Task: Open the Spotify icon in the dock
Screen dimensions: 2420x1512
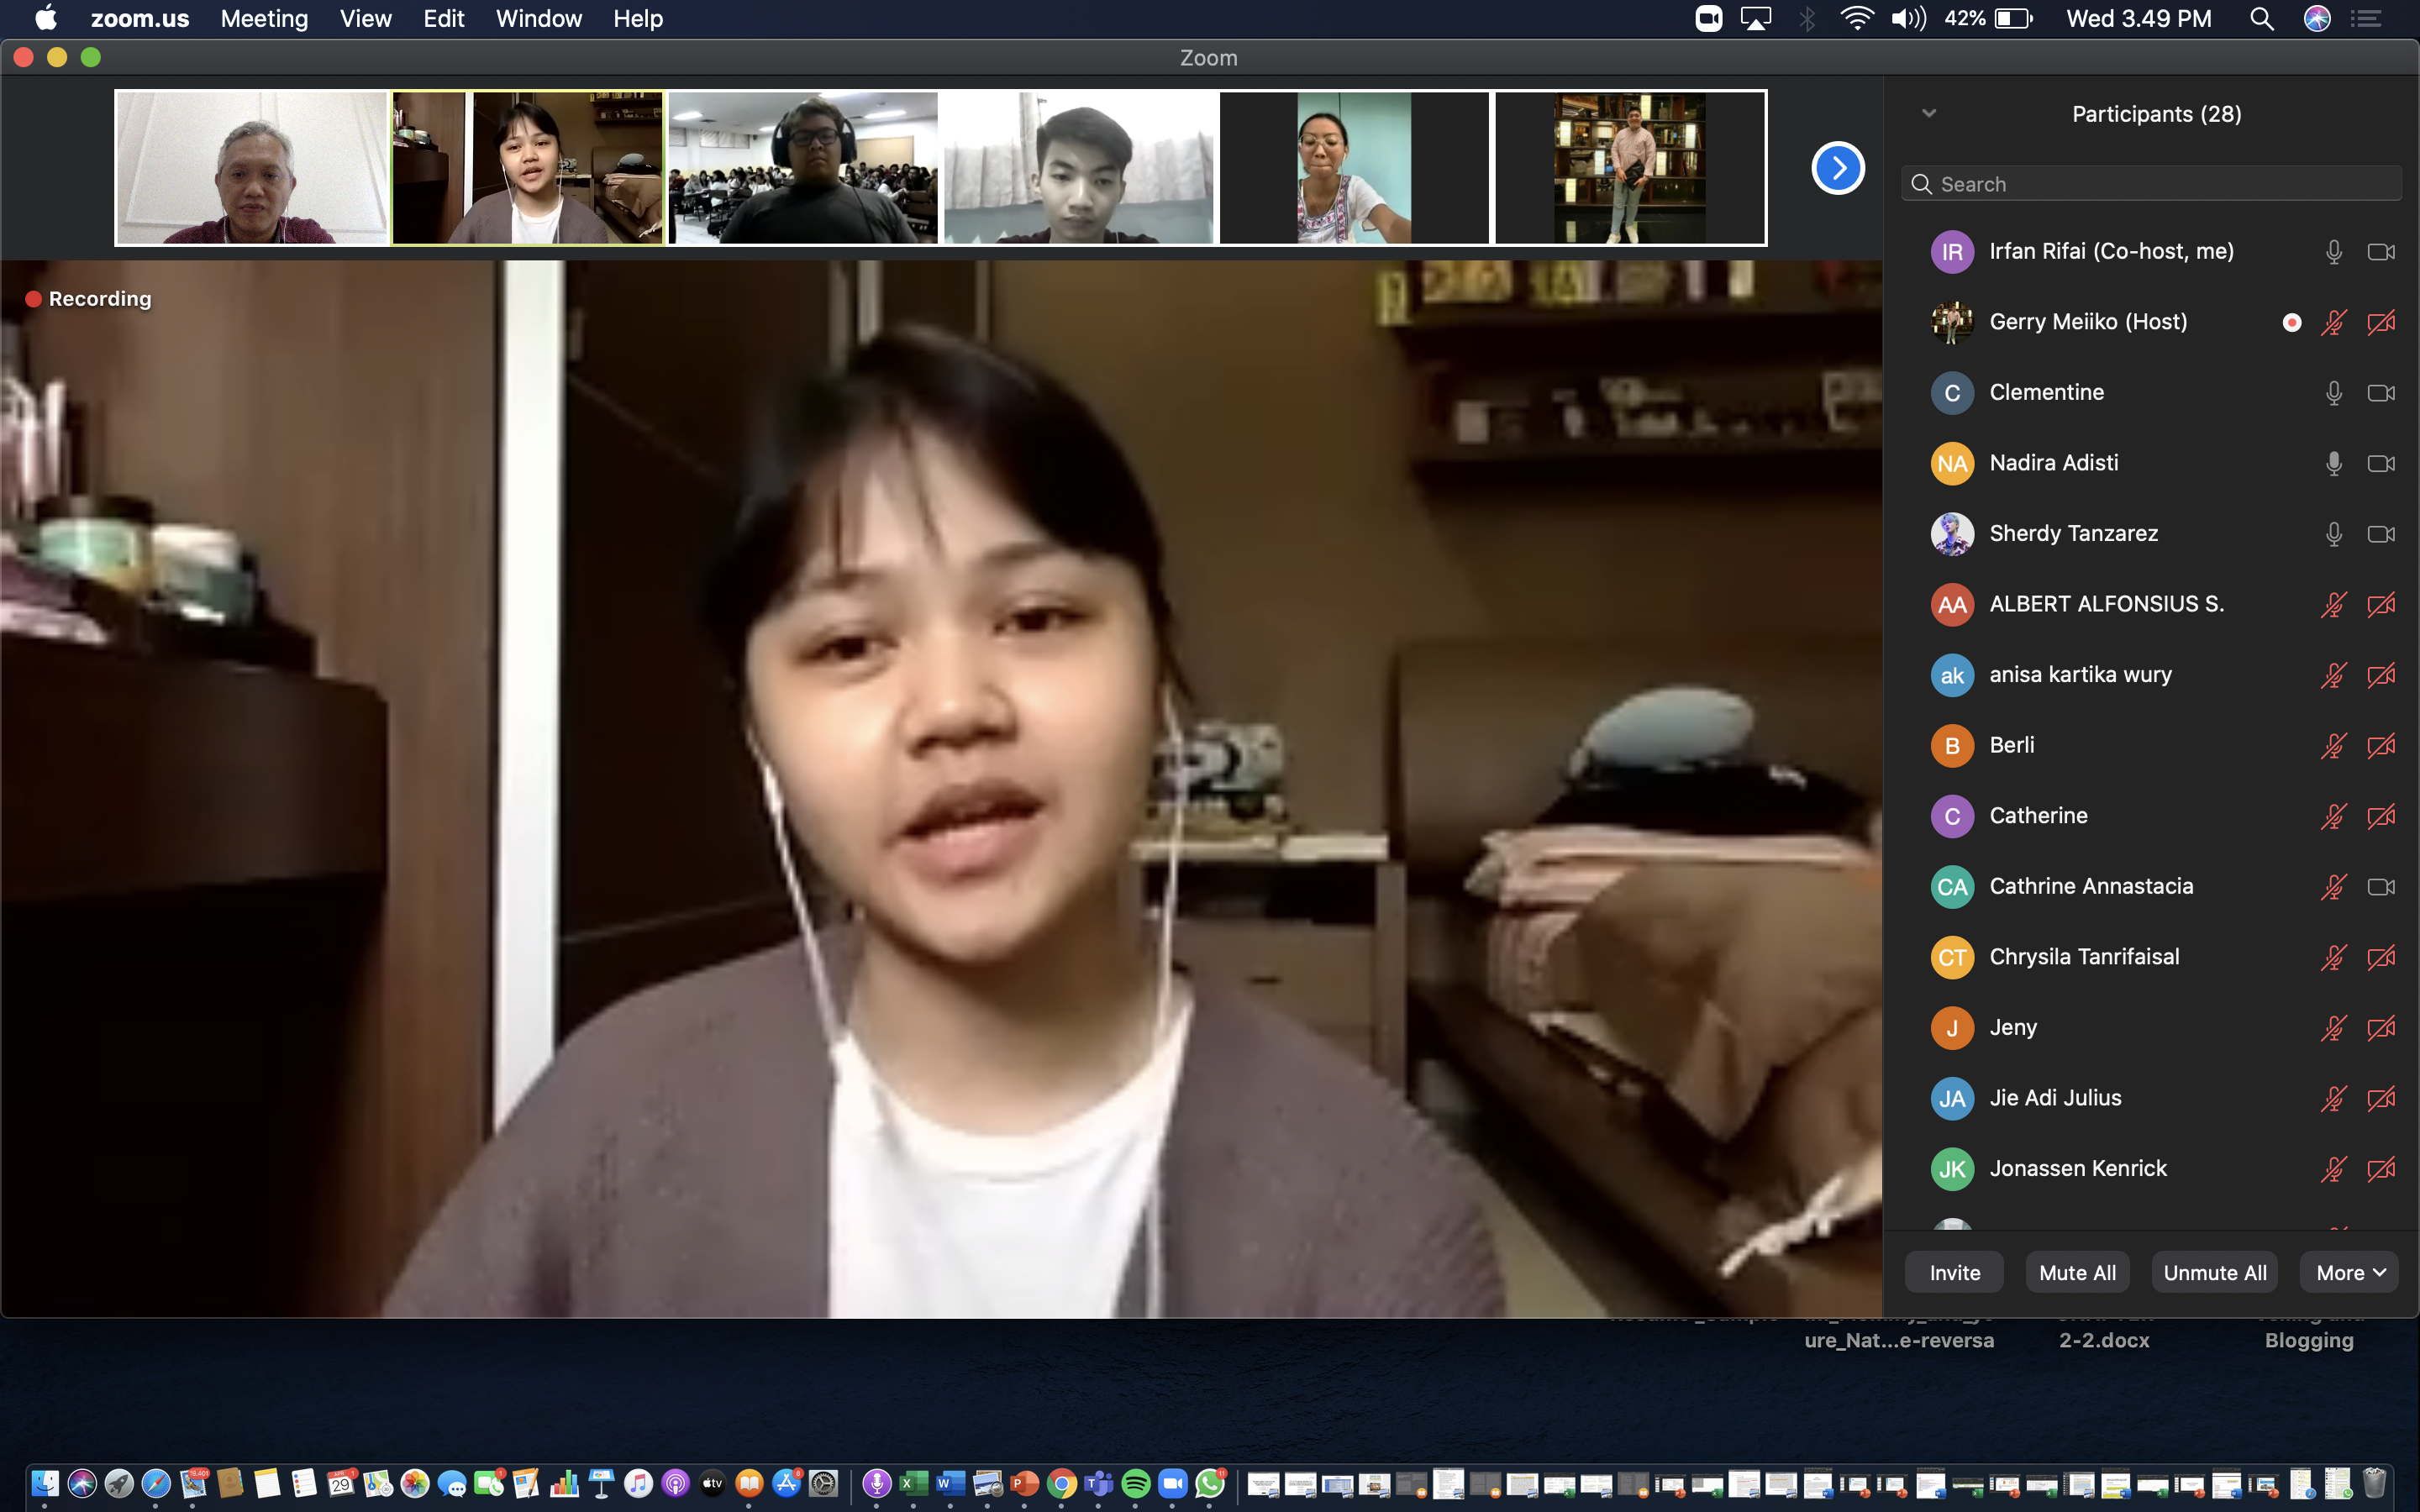Action: click(1136, 1483)
